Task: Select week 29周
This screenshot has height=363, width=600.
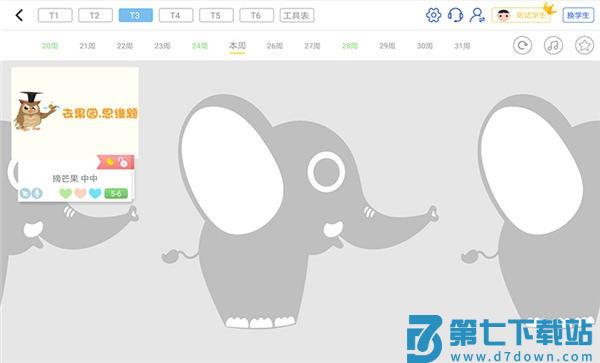Action: click(387, 46)
